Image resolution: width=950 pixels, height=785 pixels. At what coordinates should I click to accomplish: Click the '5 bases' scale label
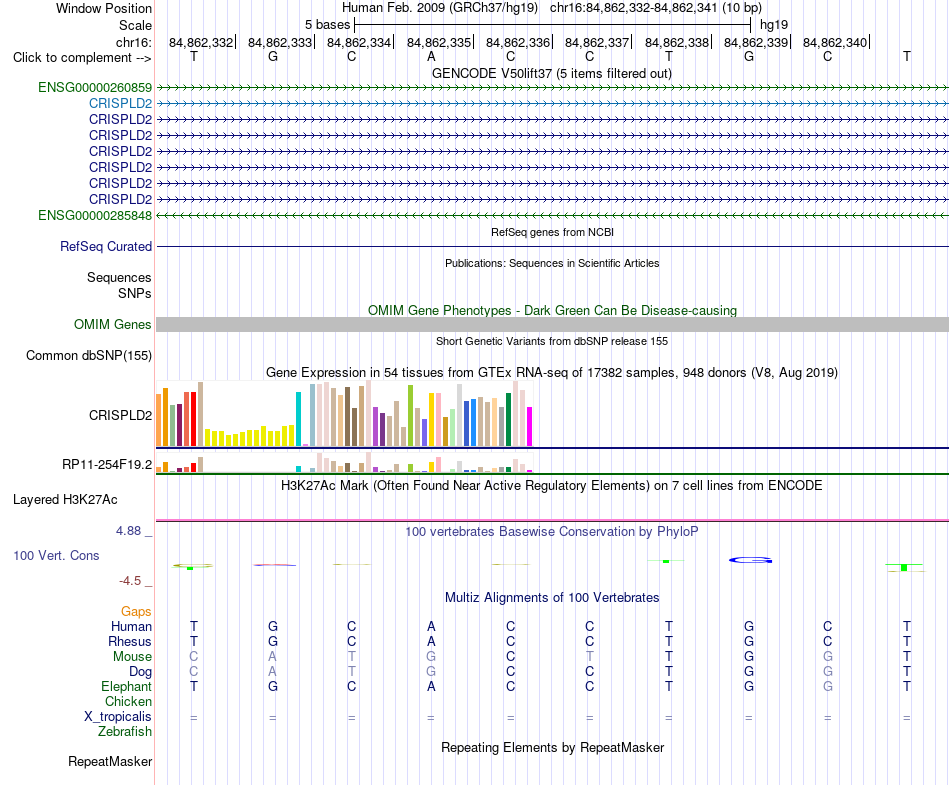point(327,25)
